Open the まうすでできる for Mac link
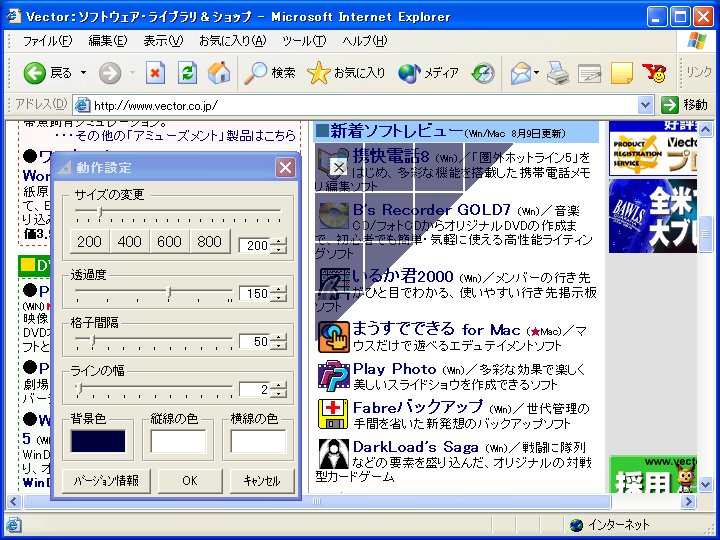The width and height of the screenshot is (720, 540). (436, 329)
